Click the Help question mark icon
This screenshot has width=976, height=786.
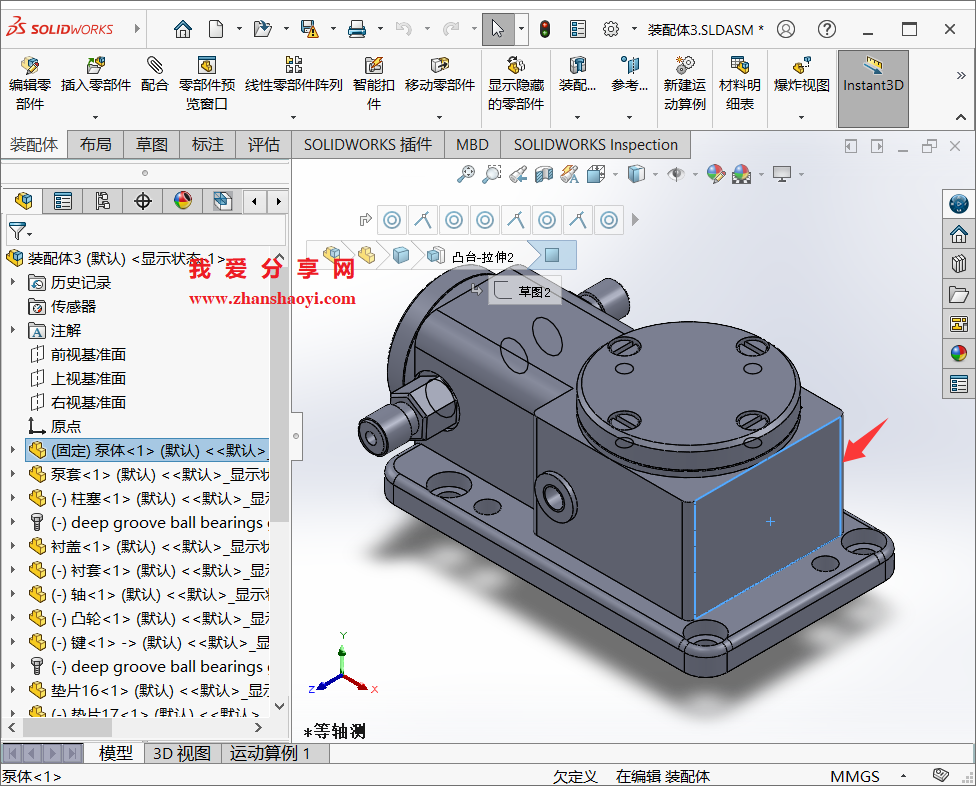(827, 29)
